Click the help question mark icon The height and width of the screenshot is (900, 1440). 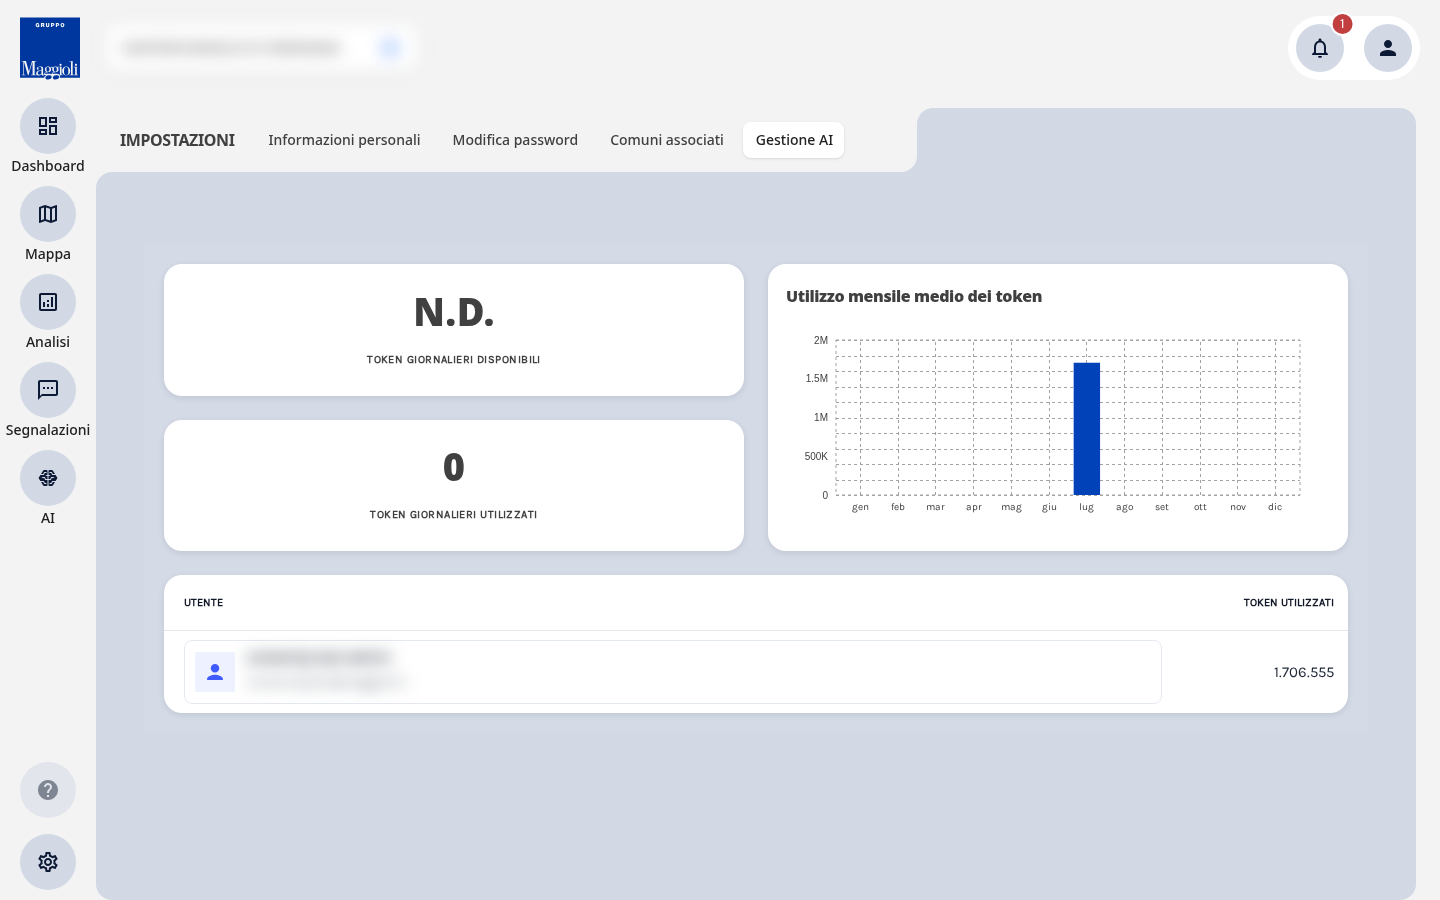[48, 790]
